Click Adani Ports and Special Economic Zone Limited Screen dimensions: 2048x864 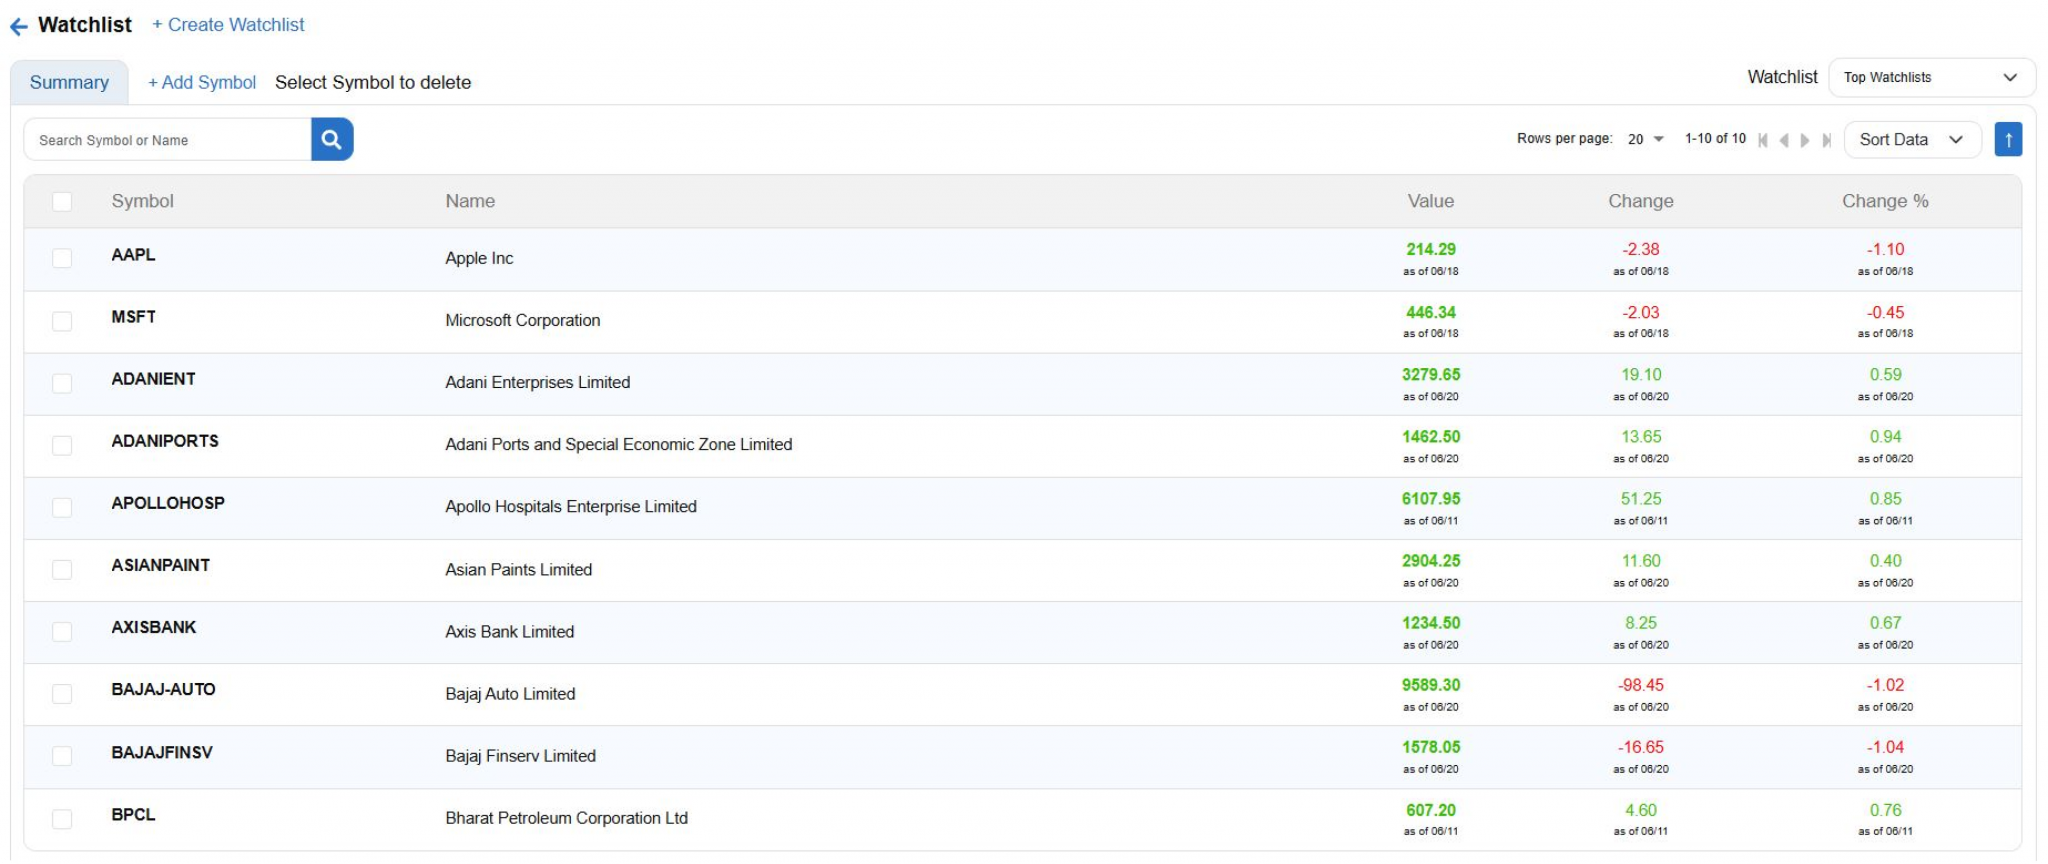(x=619, y=444)
